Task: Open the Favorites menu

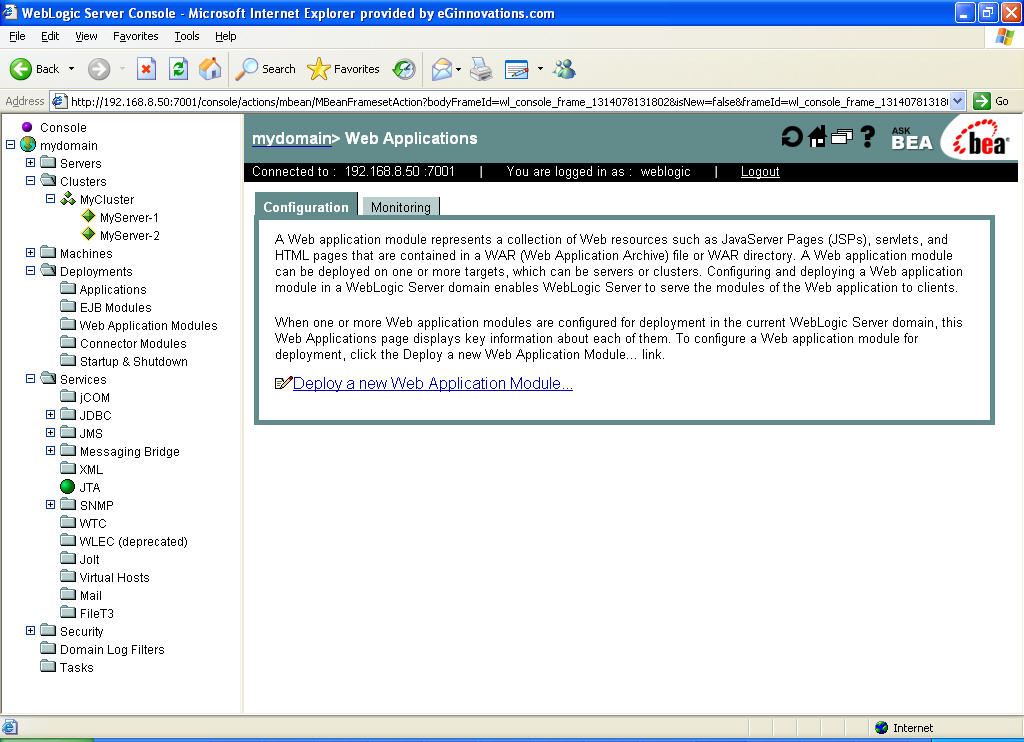Action: click(135, 36)
